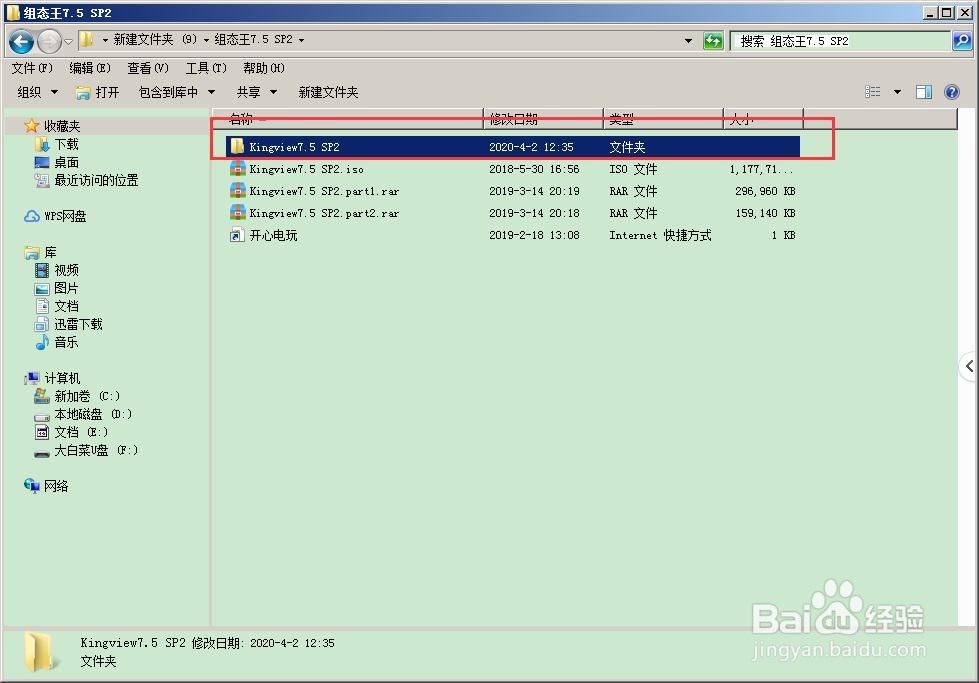This screenshot has height=683, width=979.
Task: Click Internet 快捷方式 type cell
Action: click(x=661, y=235)
